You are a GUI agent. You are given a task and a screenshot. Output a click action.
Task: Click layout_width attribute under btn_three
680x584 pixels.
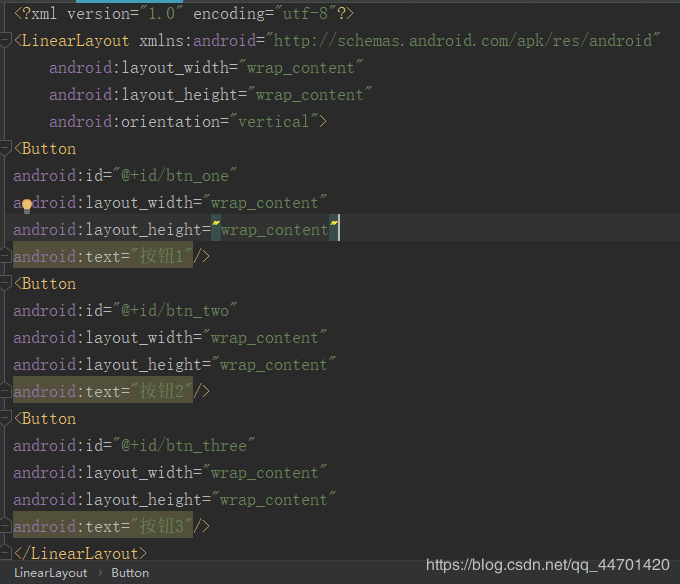170,472
